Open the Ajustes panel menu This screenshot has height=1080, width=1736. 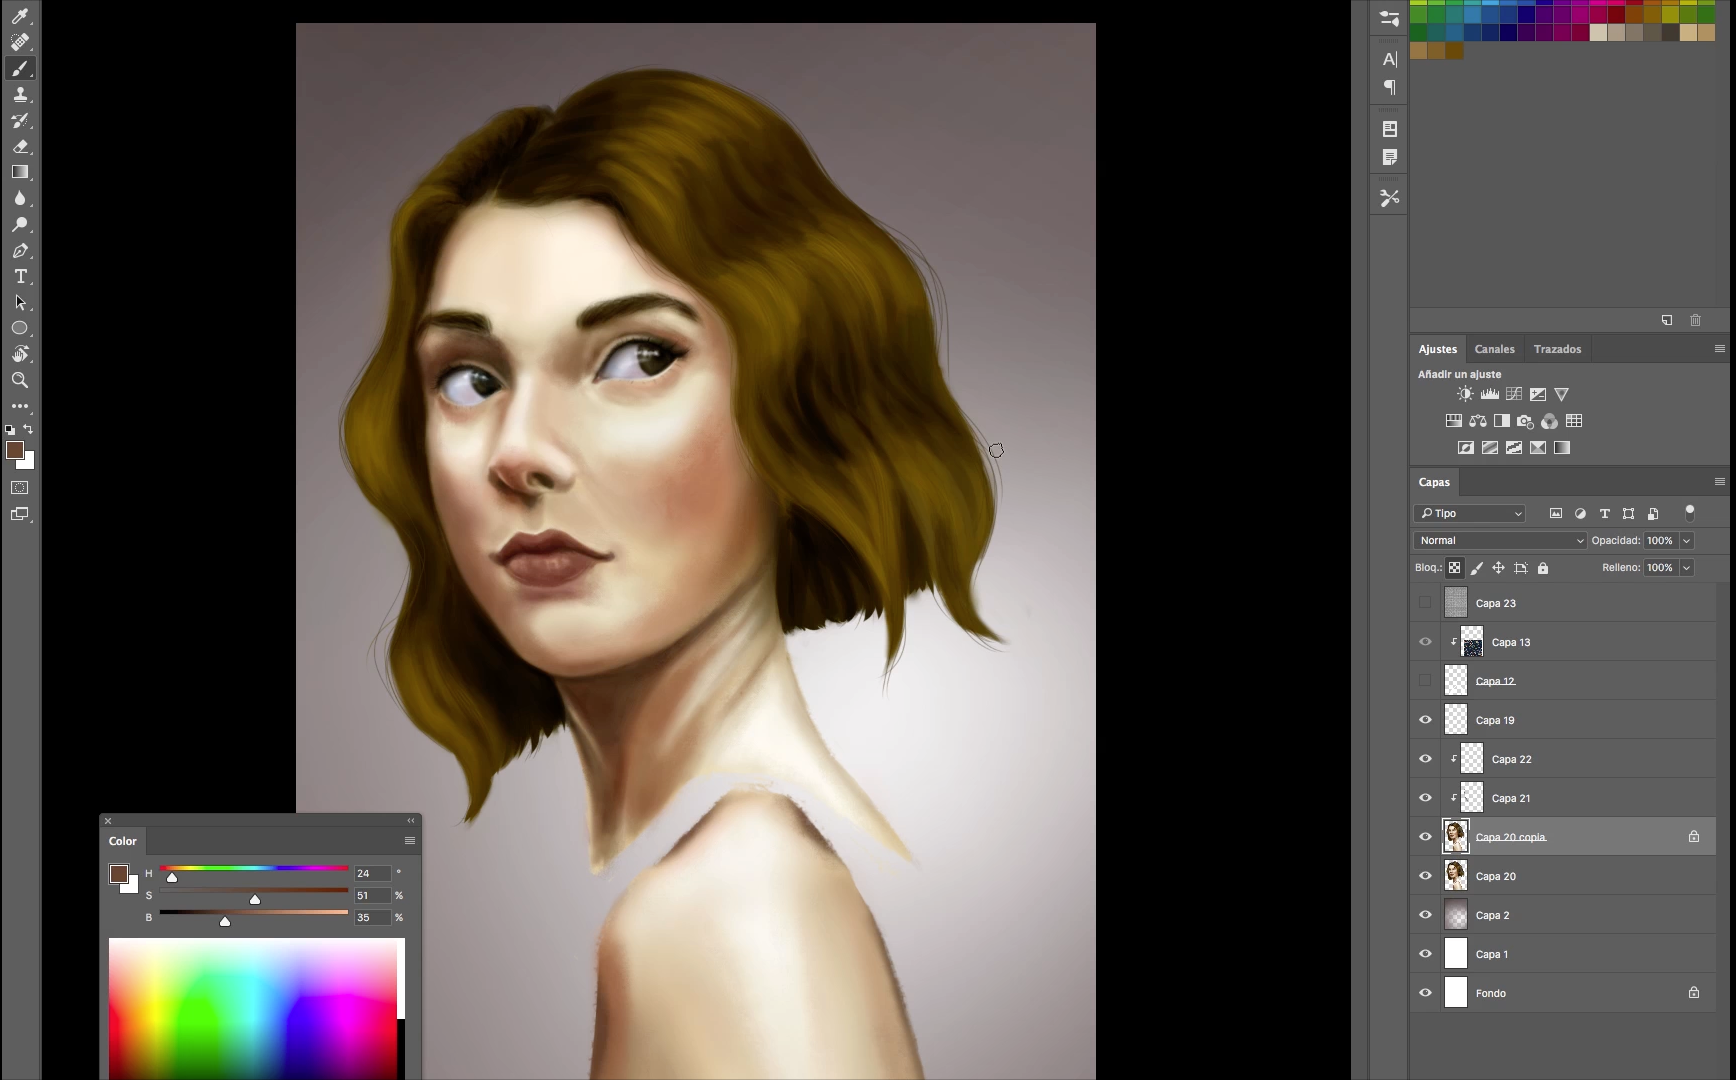[1720, 349]
